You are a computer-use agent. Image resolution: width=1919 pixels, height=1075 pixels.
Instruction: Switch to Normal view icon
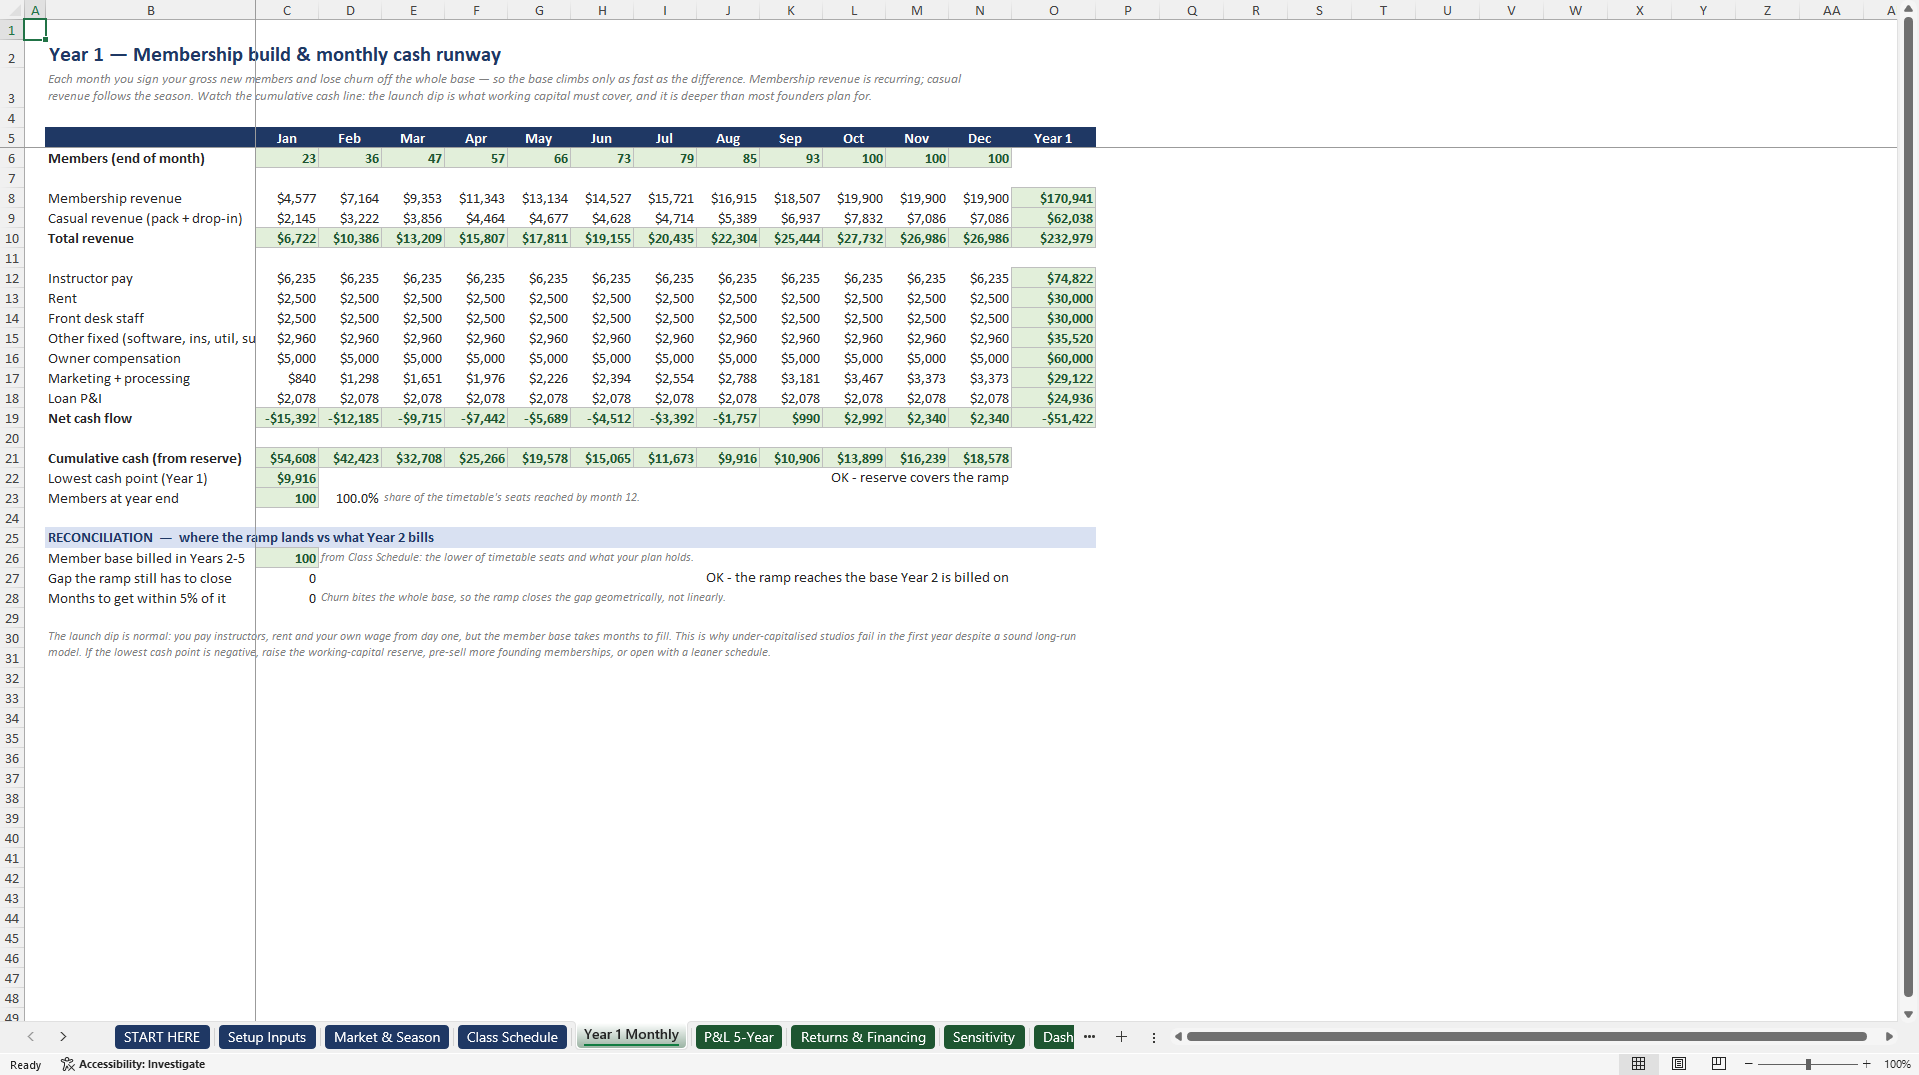(1638, 1064)
